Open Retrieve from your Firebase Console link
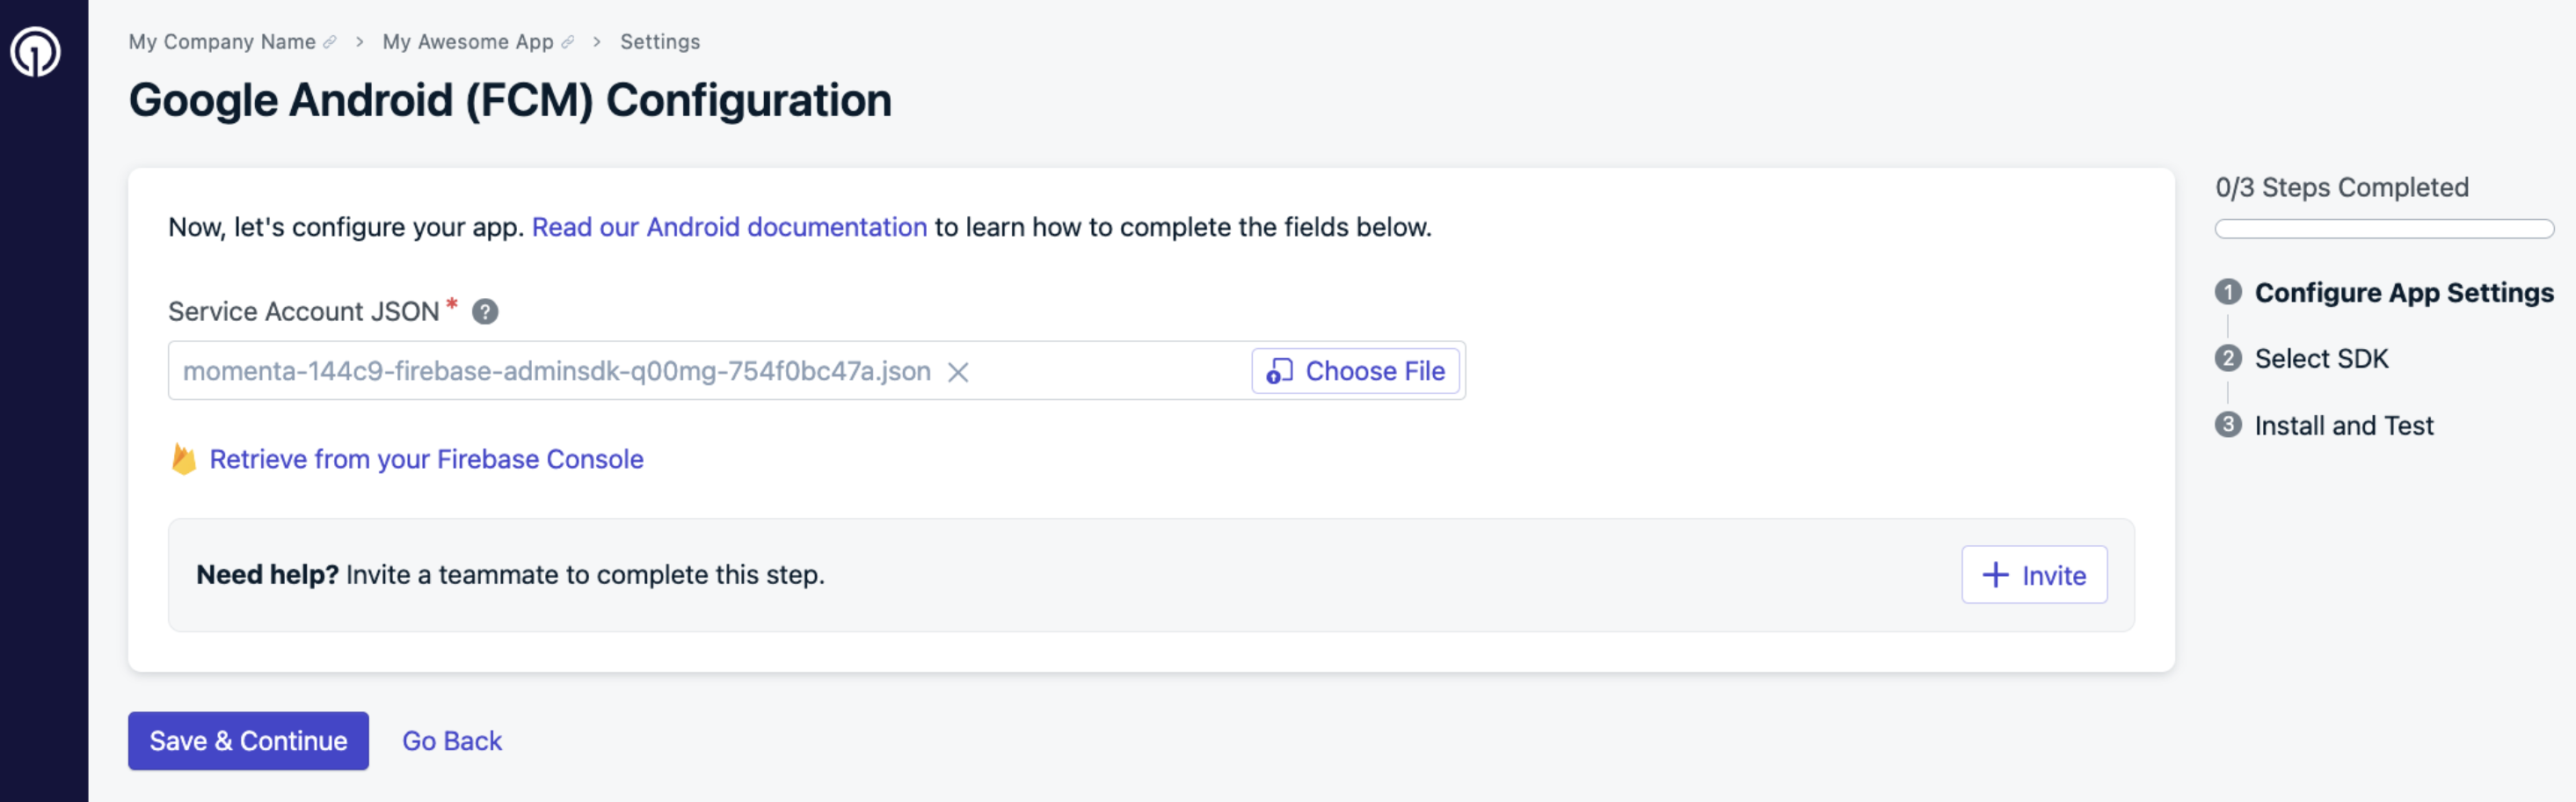The height and width of the screenshot is (802, 2576). 426,459
